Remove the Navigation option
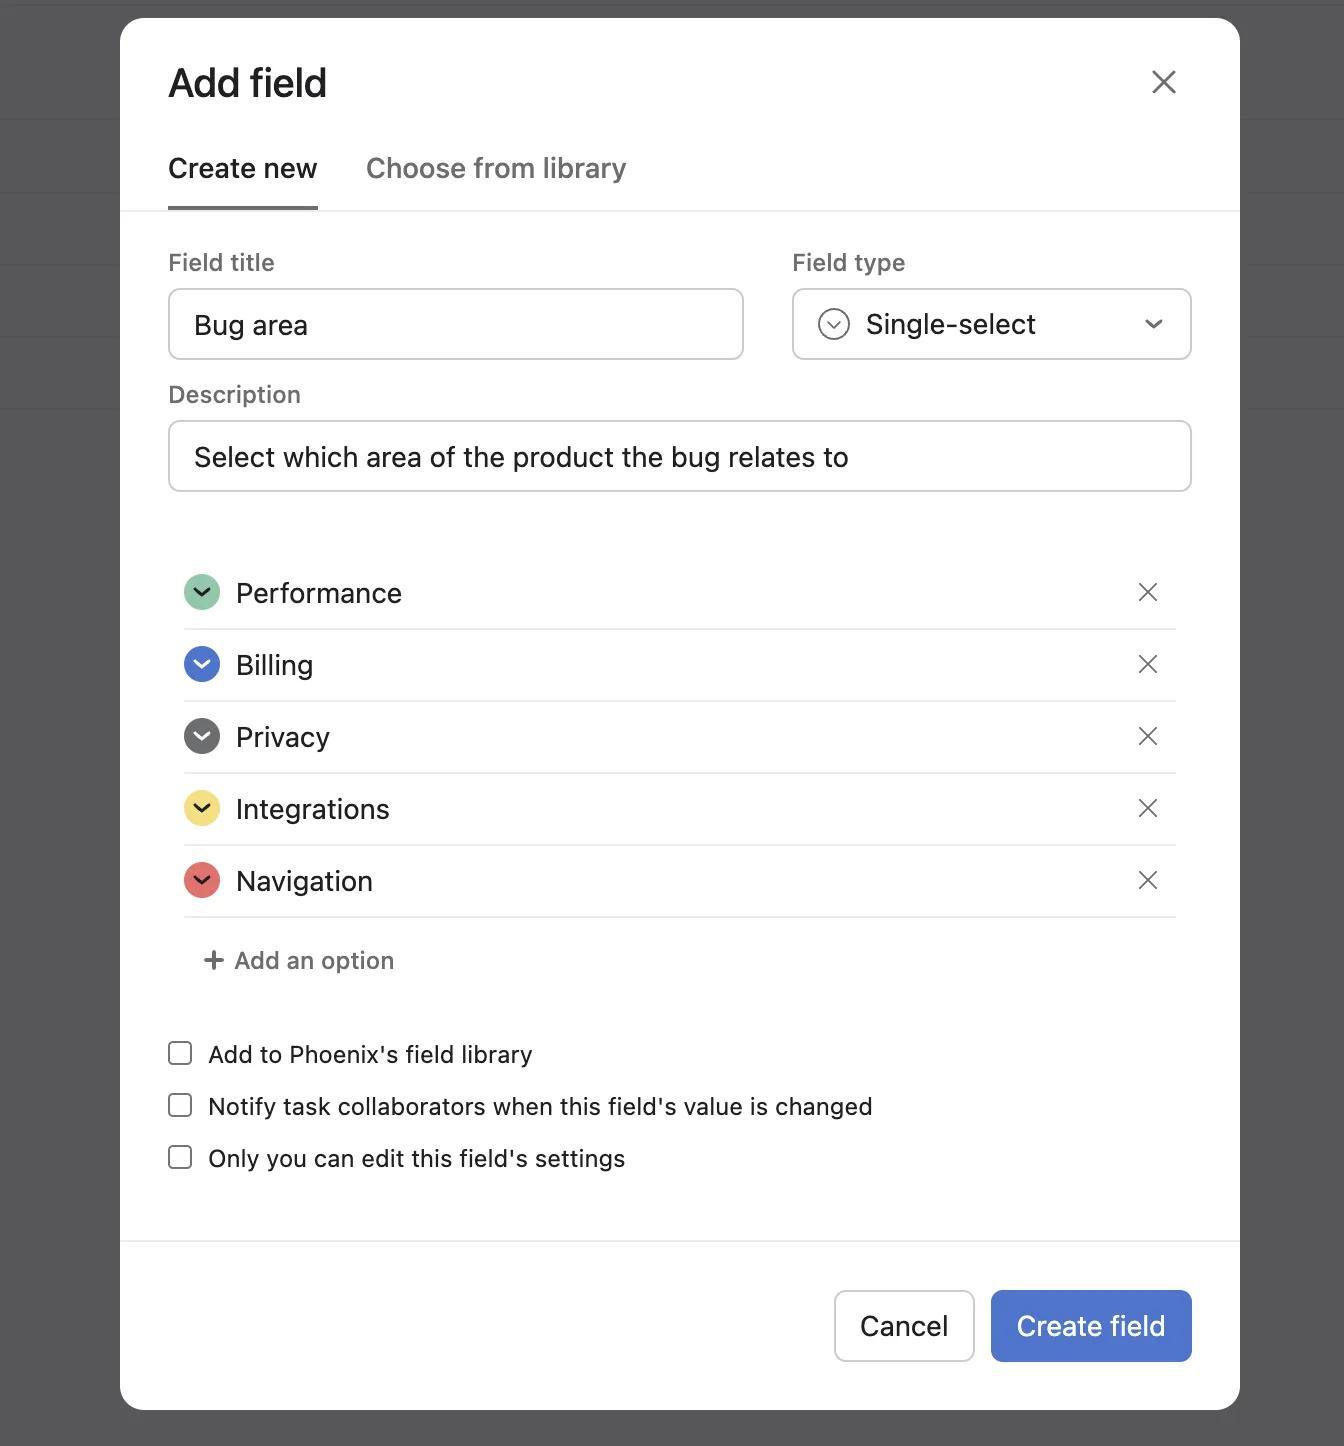 click(1147, 880)
